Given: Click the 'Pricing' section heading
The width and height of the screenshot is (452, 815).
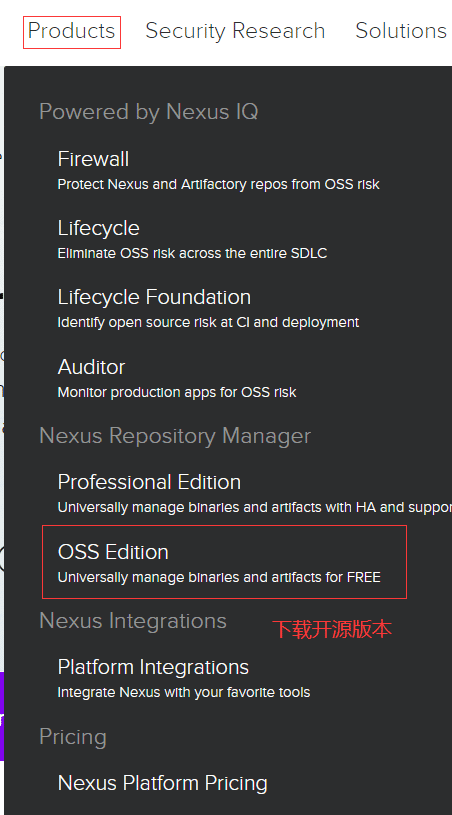Looking at the screenshot, I should [x=73, y=737].
